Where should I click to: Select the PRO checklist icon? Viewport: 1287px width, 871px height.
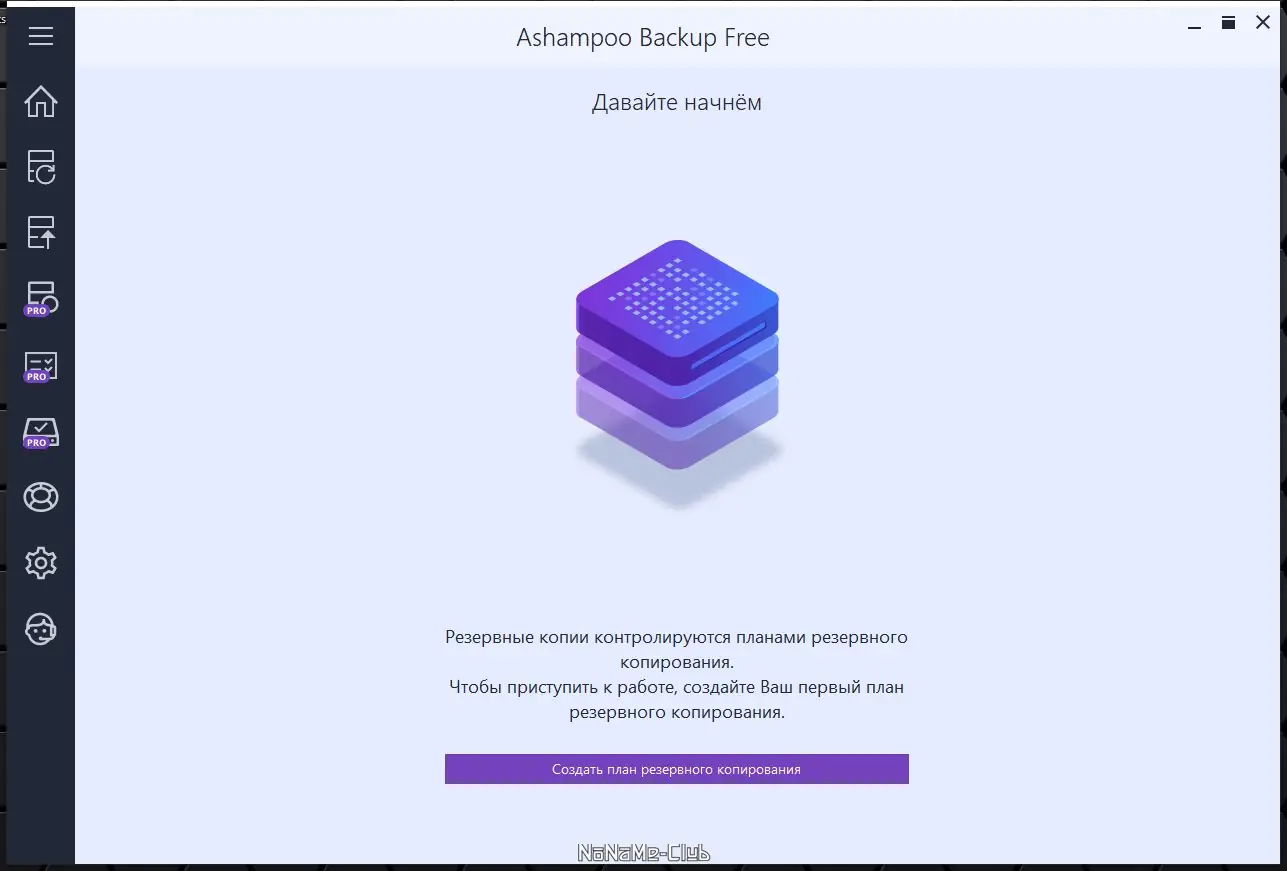click(x=41, y=366)
